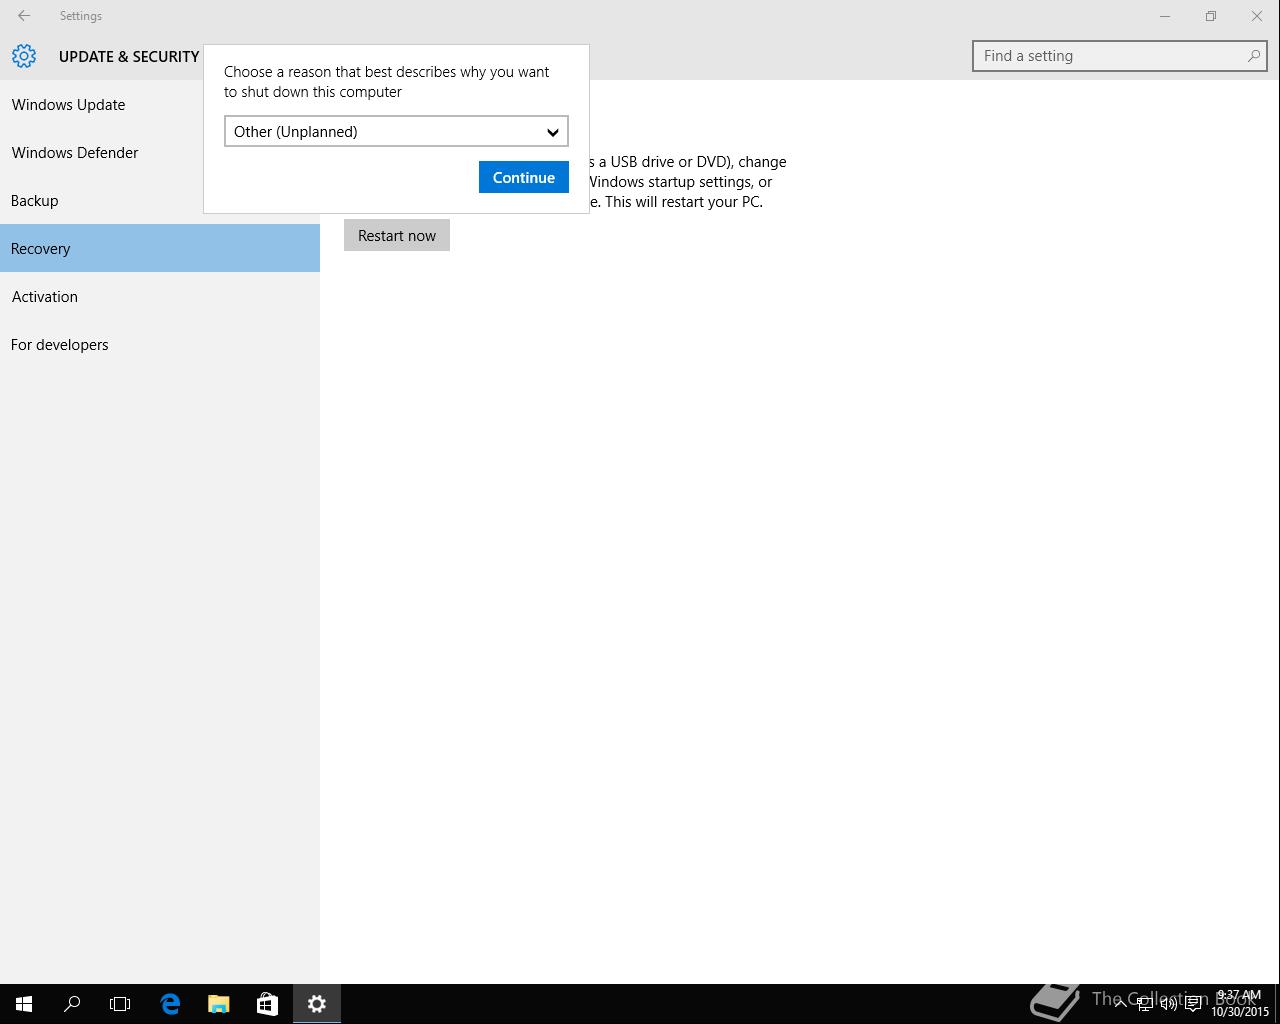Image resolution: width=1280 pixels, height=1024 pixels.
Task: Click the Restart now button
Action: [397, 235]
